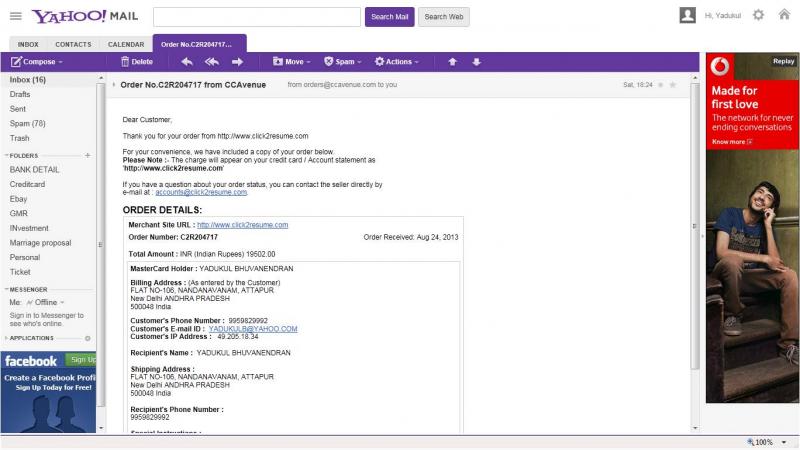
Task: Go to Yahoo home via house icon
Action: [784, 14]
